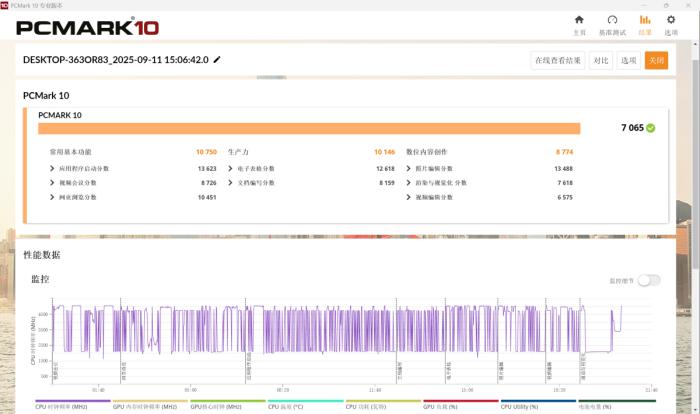
Task: Click the green valid-score check mark
Action: pyautogui.click(x=651, y=128)
